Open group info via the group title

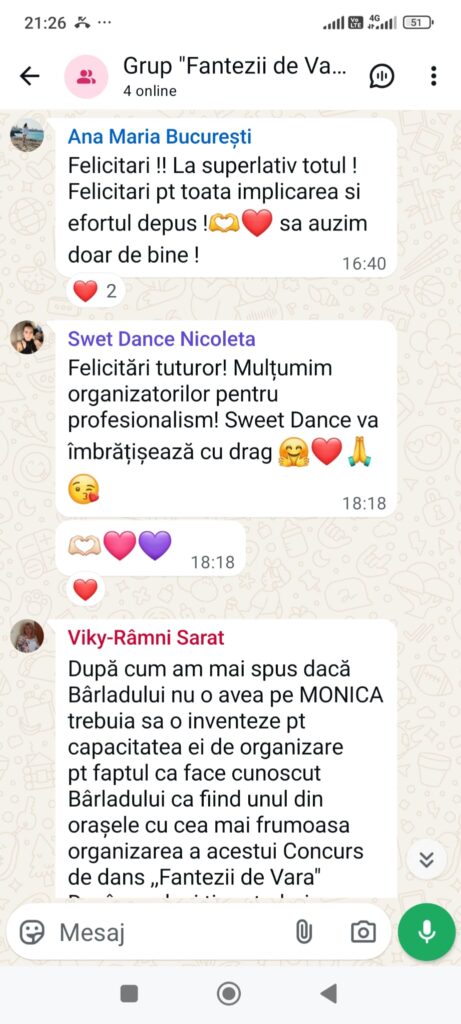238,66
